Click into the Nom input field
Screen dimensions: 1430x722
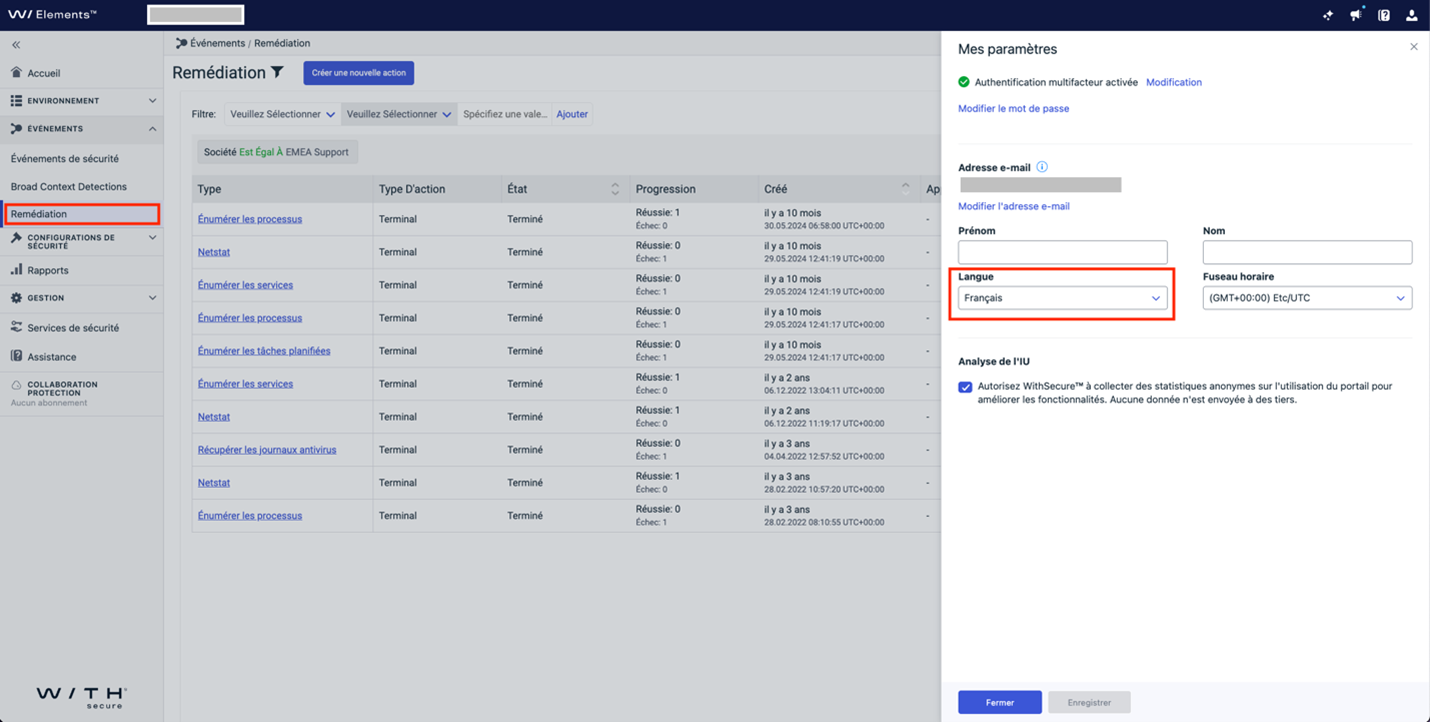point(1307,252)
